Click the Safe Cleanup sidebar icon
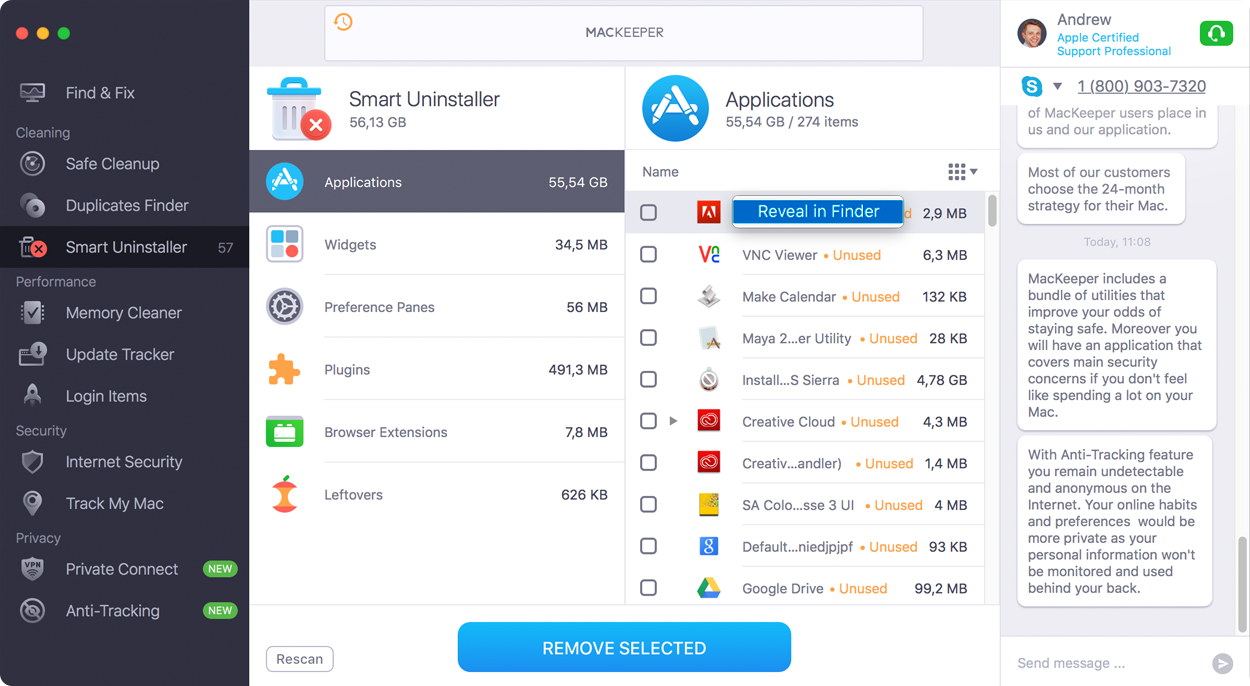 (x=32, y=164)
